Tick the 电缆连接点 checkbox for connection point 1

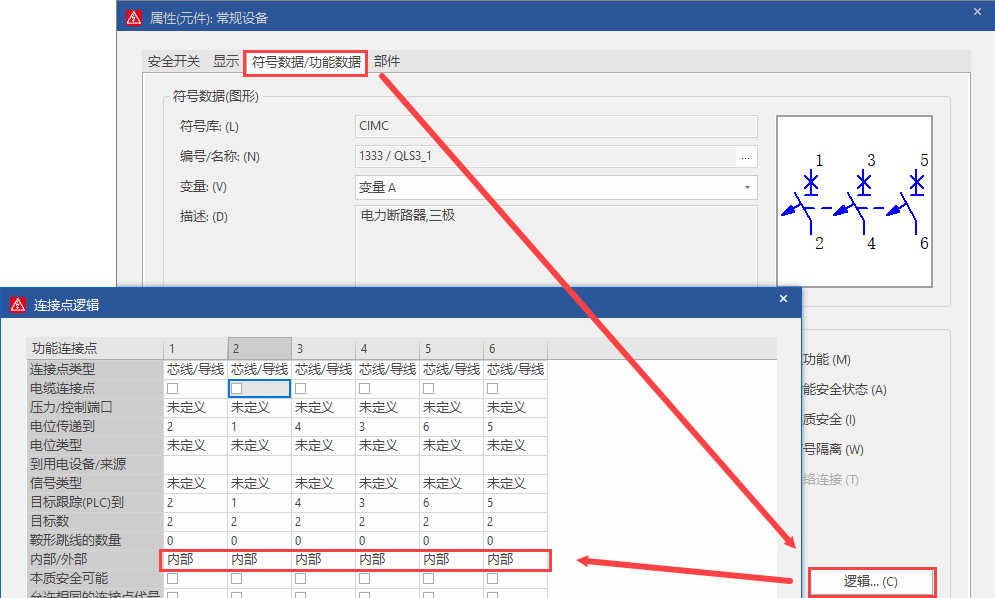coord(173,388)
